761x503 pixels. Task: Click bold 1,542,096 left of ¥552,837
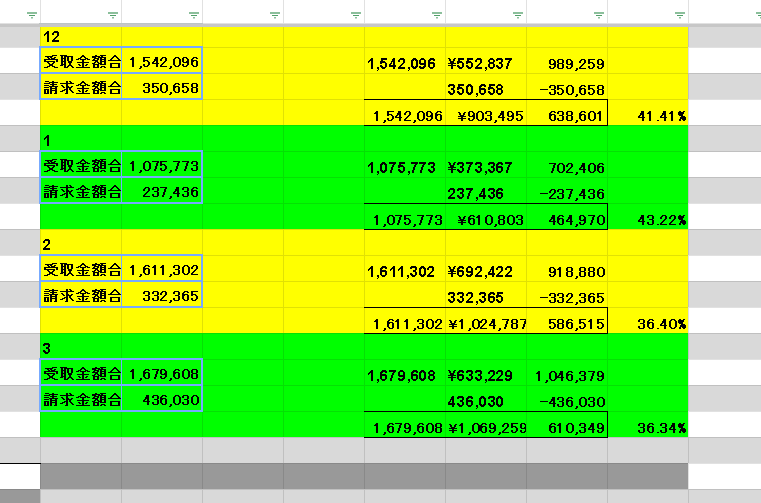coord(405,63)
